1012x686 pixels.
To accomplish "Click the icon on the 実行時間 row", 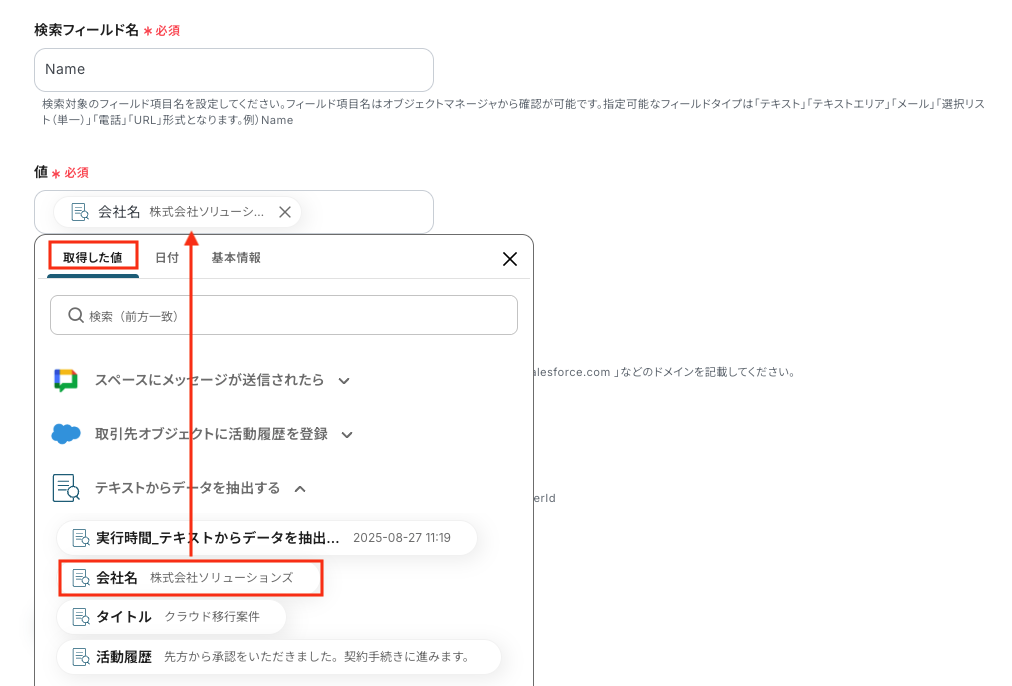I will pyautogui.click(x=81, y=538).
